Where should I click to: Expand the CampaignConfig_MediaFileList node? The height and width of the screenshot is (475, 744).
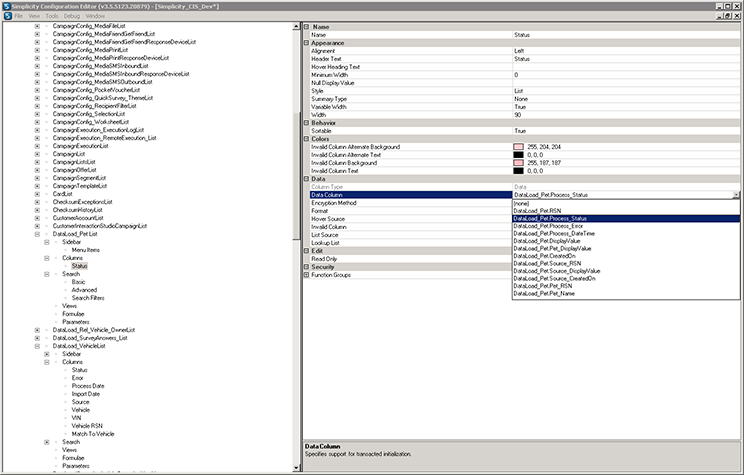37,26
